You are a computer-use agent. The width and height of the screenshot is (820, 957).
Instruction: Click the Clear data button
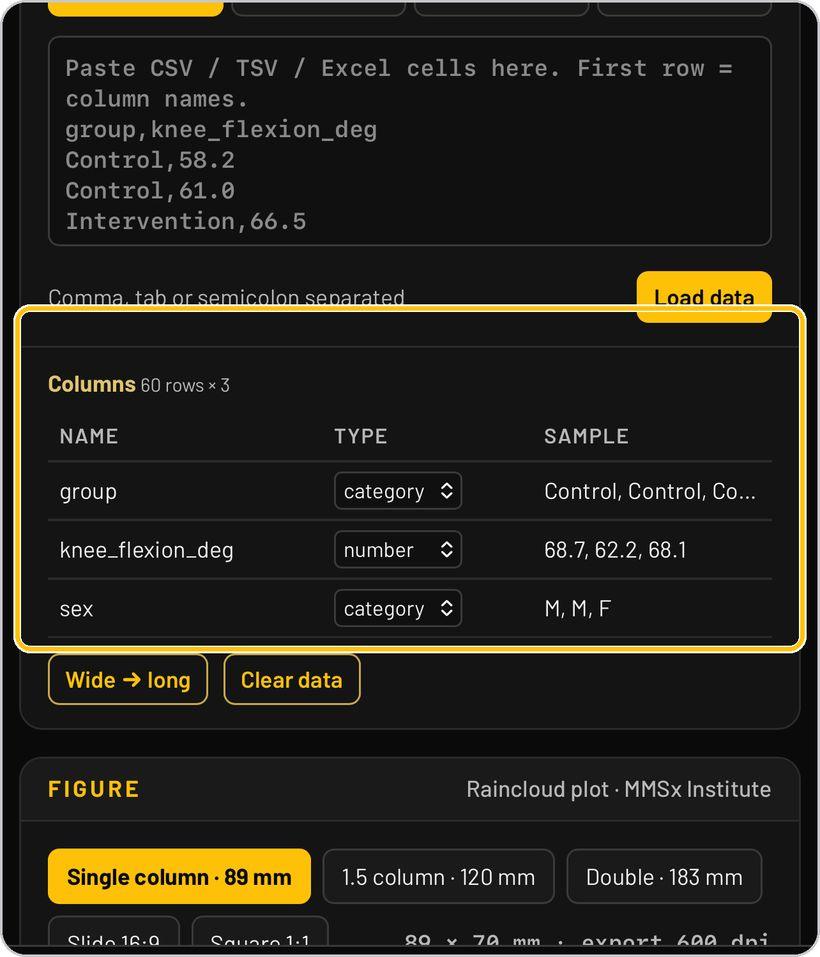292,679
